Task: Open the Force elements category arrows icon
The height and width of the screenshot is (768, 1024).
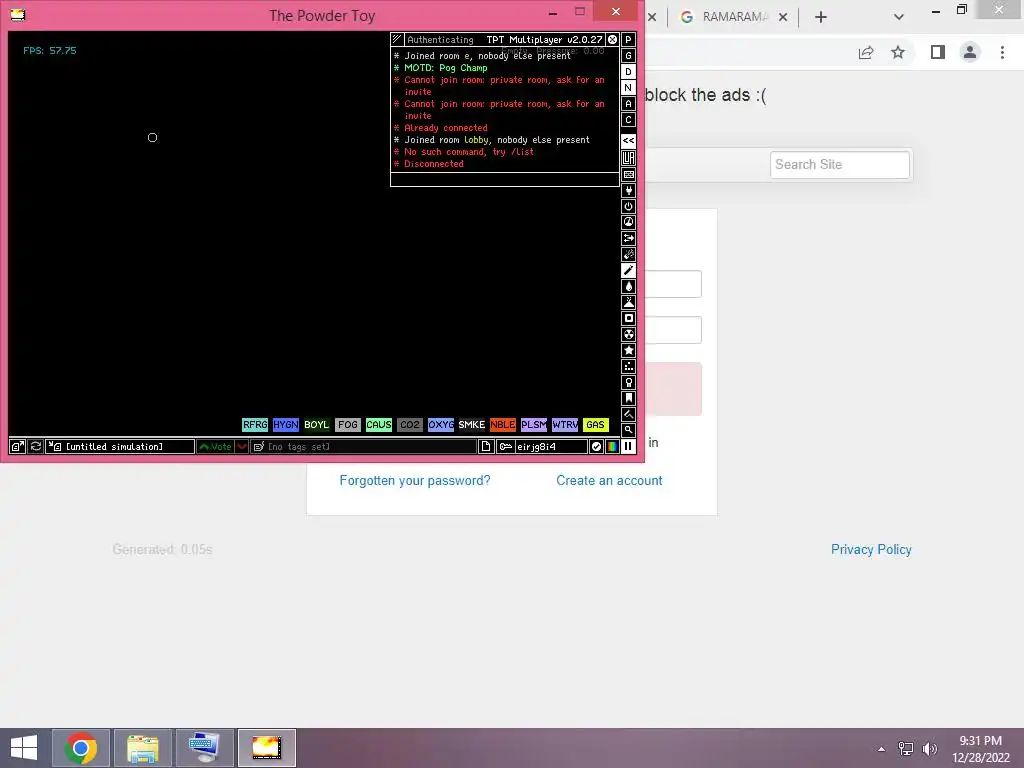Action: click(x=628, y=238)
